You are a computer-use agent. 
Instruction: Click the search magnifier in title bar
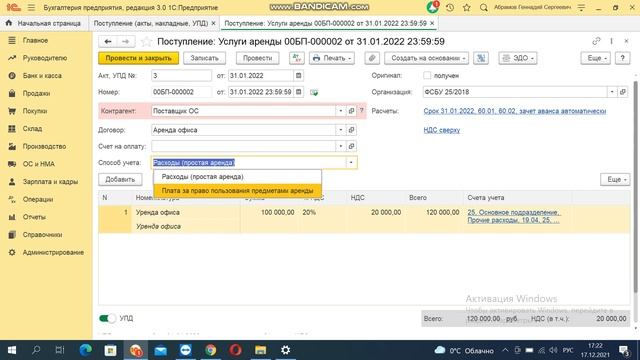tap(484, 7)
